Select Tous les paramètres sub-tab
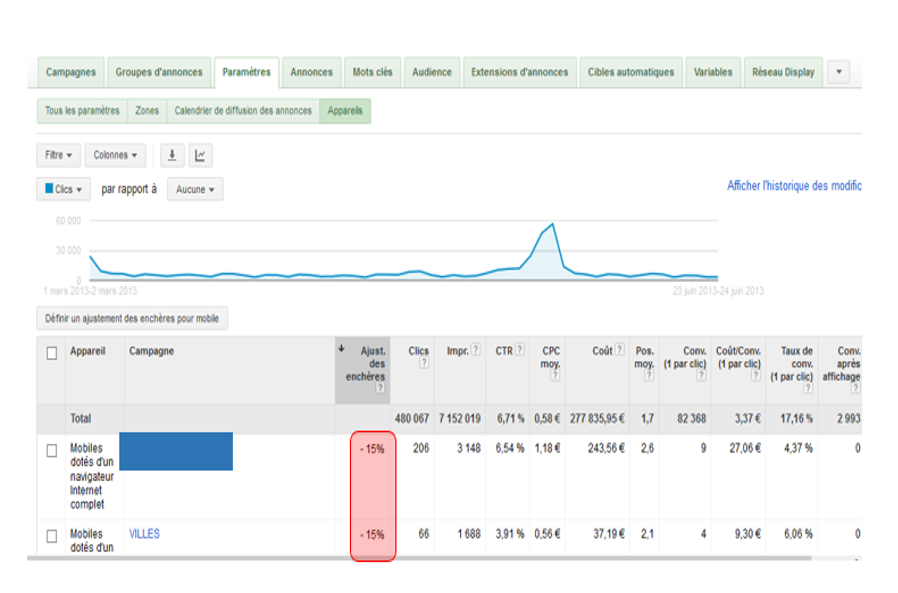The image size is (898, 593). [x=82, y=111]
